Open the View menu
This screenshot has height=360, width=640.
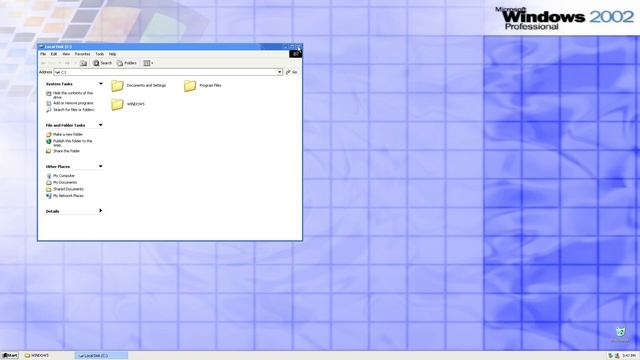66,54
